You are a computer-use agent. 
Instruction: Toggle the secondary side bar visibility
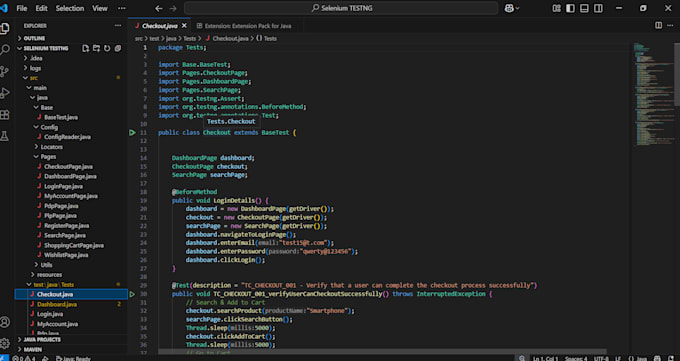click(598, 8)
